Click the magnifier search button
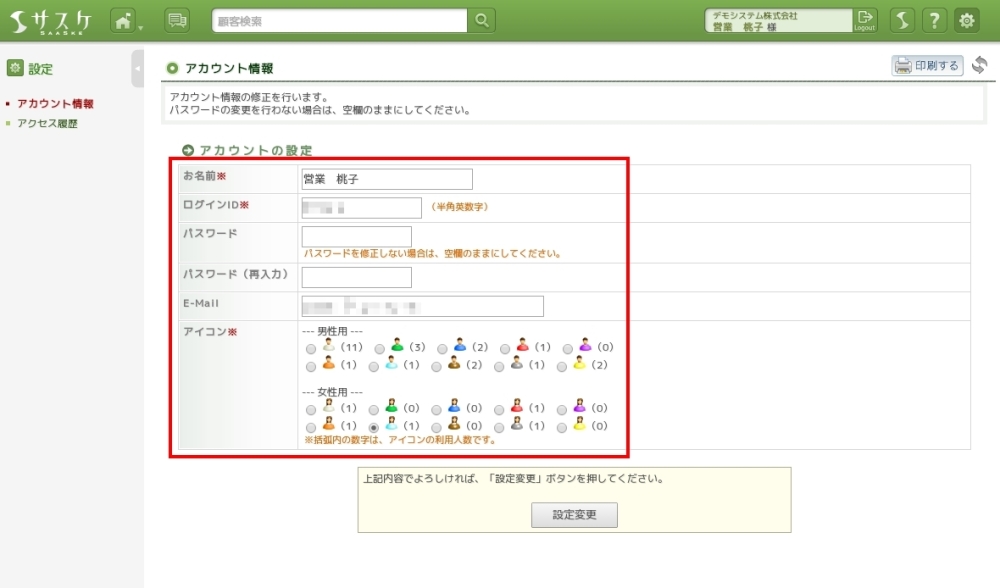The image size is (1000, 588). pos(481,20)
